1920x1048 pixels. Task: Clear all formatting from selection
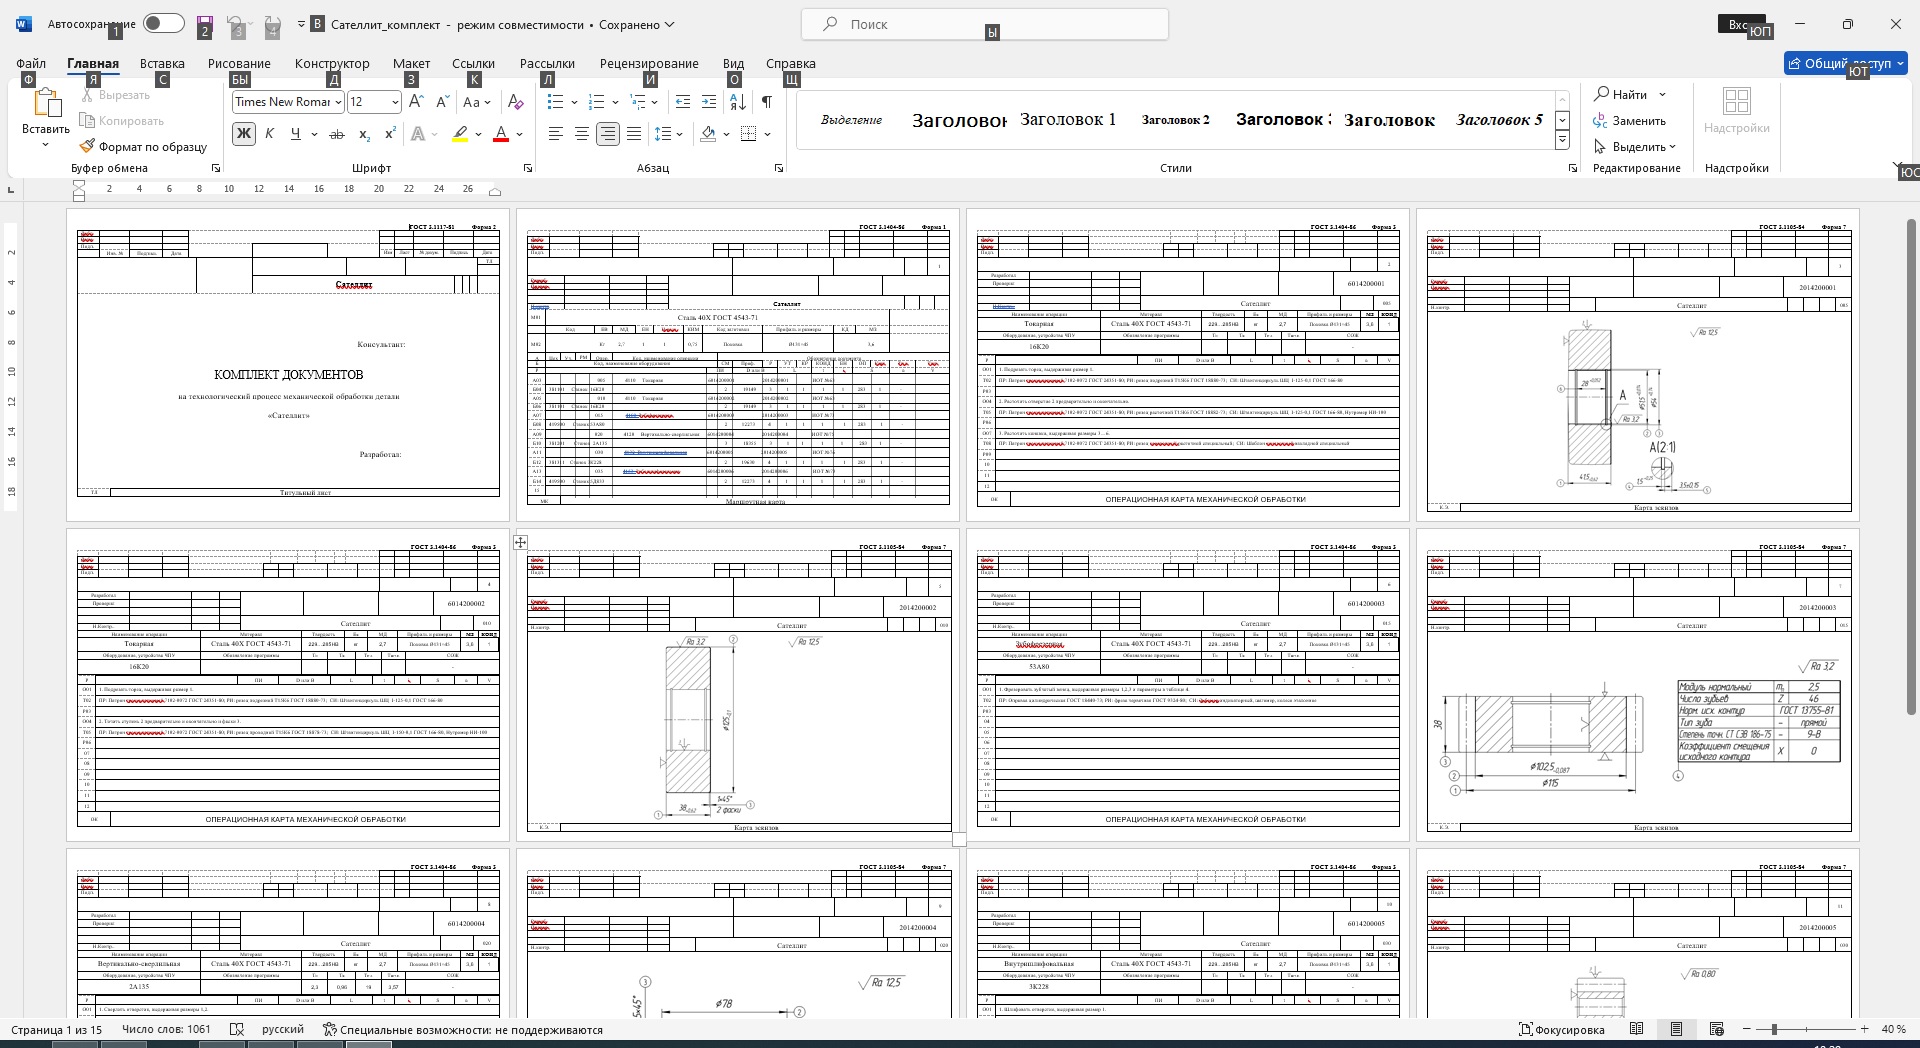pyautogui.click(x=515, y=102)
